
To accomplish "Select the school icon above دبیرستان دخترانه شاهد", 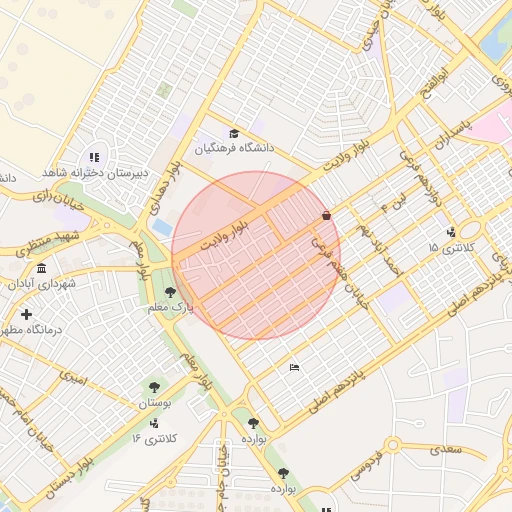I will coord(95,157).
